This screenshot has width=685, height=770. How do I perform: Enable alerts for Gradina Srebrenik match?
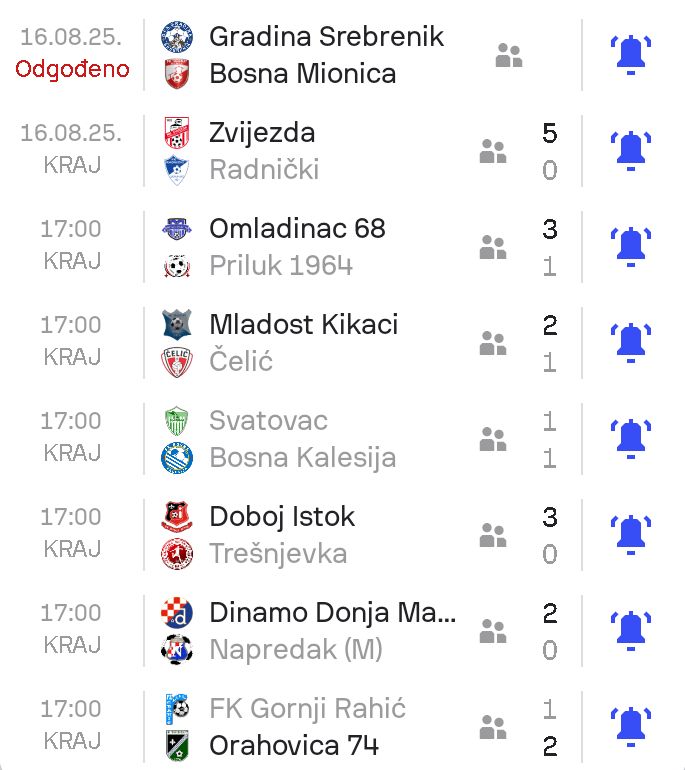pos(630,55)
